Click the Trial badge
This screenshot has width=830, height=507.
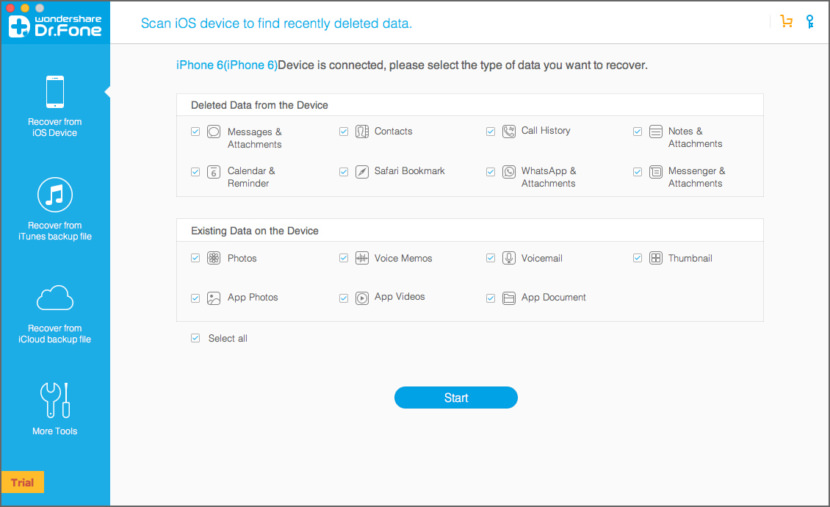point(22,483)
